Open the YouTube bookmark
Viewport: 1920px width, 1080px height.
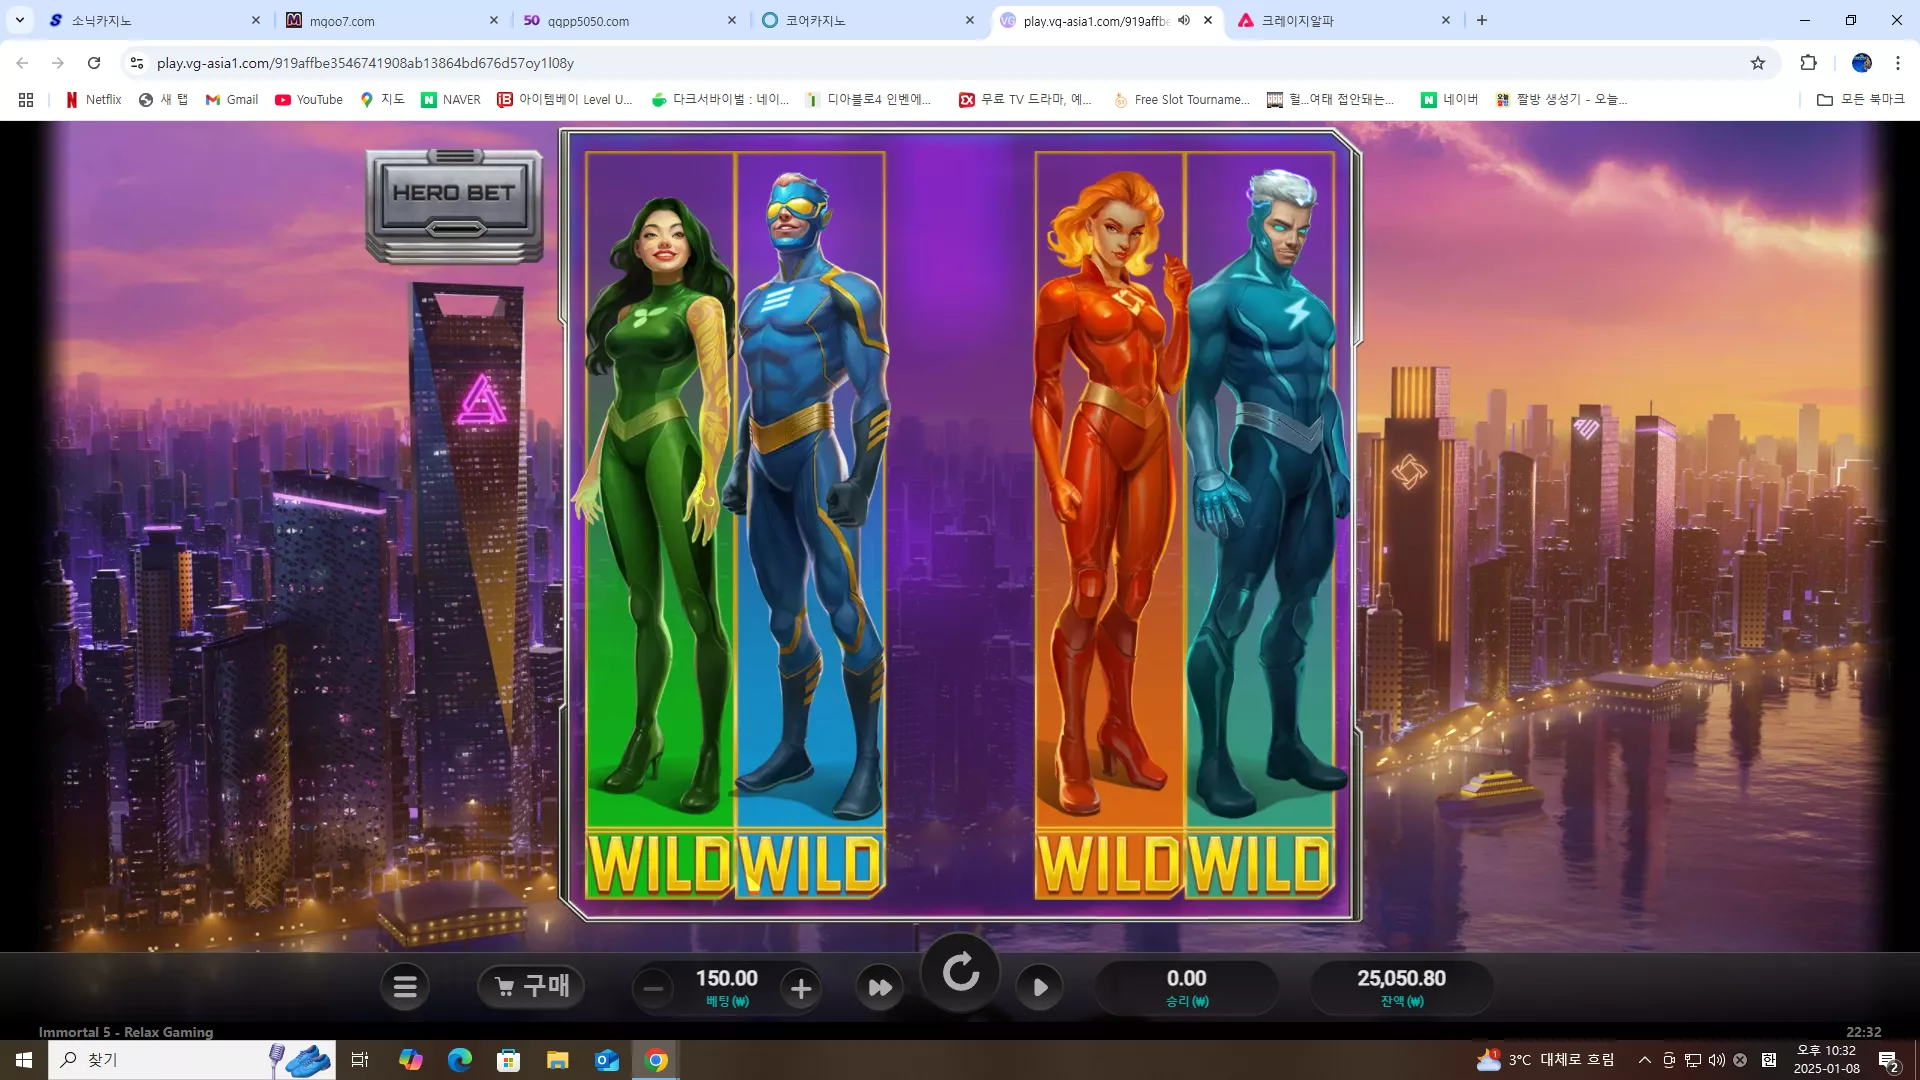click(309, 100)
